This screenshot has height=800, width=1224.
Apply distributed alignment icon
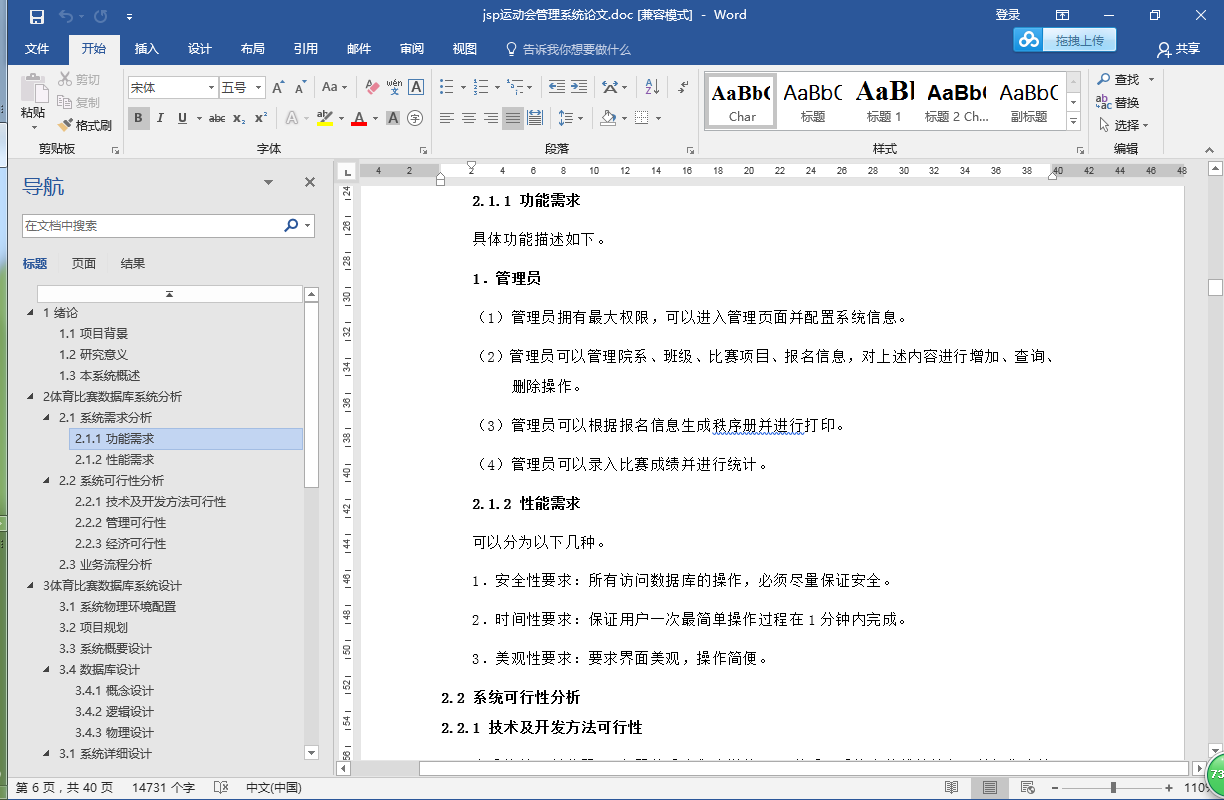coord(535,118)
